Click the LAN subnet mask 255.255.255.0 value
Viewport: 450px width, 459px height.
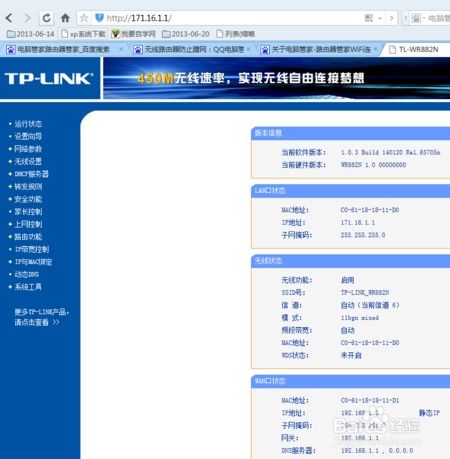coord(363,235)
